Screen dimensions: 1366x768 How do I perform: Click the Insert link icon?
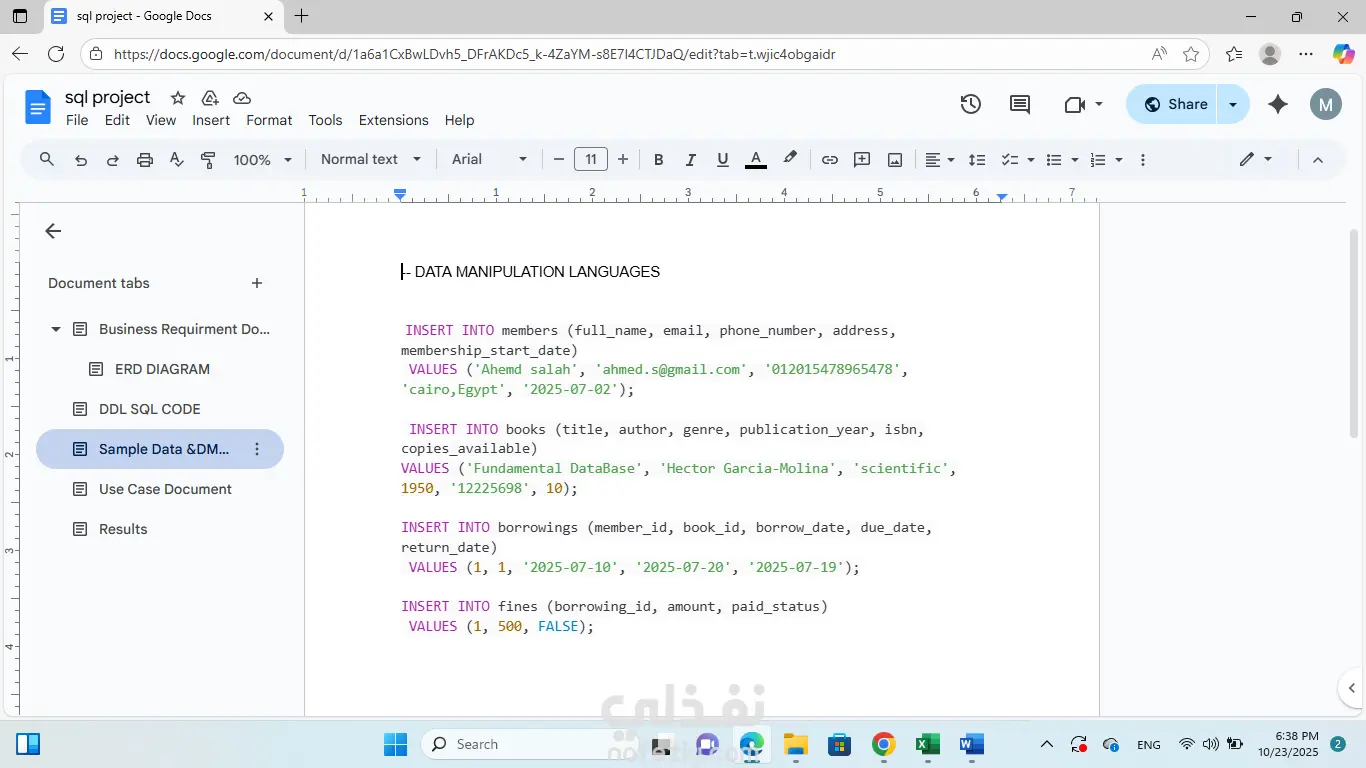coord(830,160)
